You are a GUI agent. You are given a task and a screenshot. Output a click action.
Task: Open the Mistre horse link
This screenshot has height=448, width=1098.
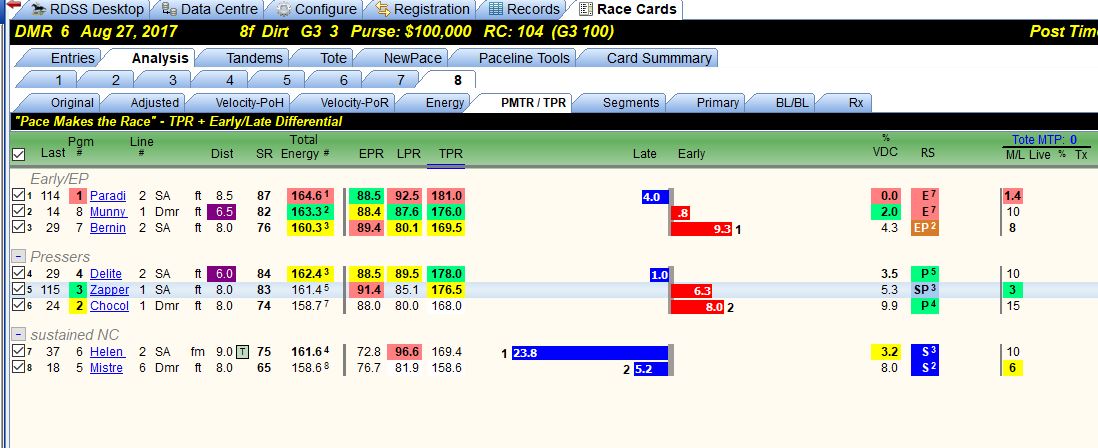pos(106,368)
